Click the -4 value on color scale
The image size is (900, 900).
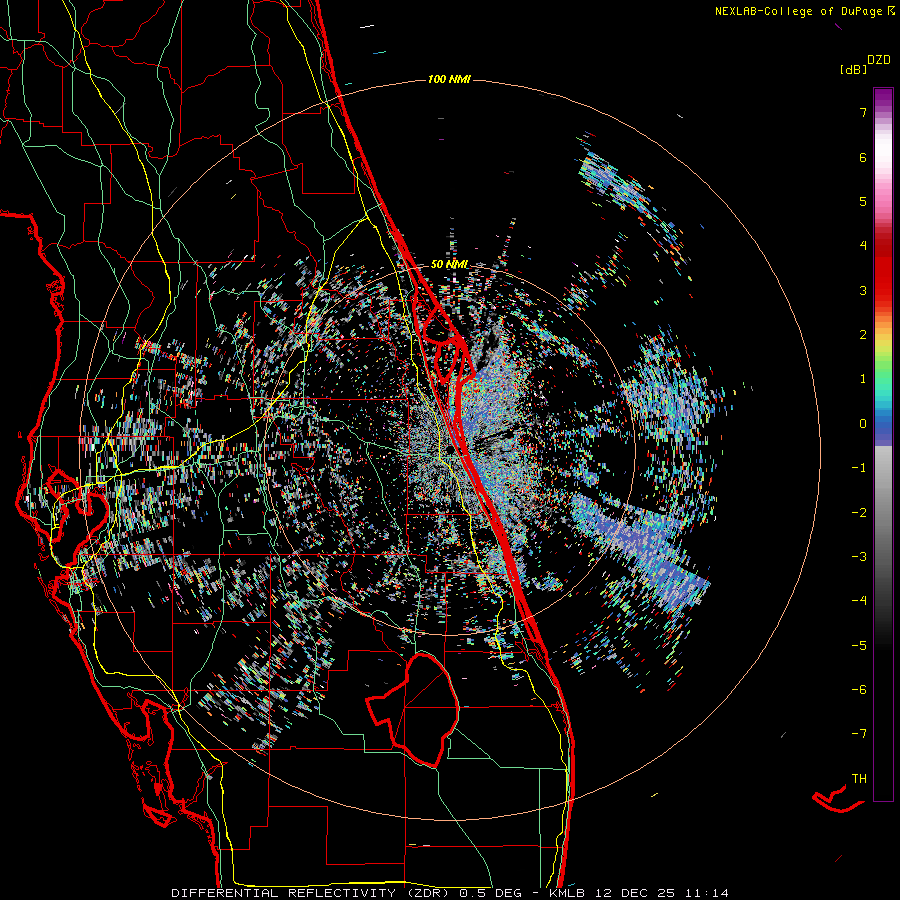click(859, 600)
